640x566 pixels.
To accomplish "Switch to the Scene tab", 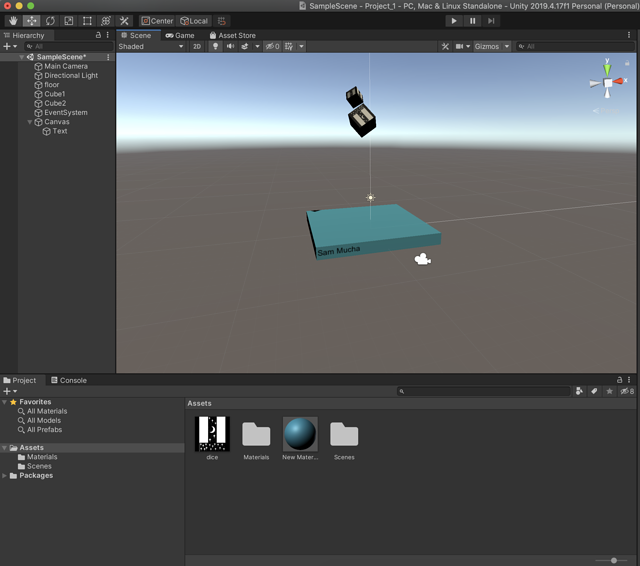I will (x=136, y=36).
